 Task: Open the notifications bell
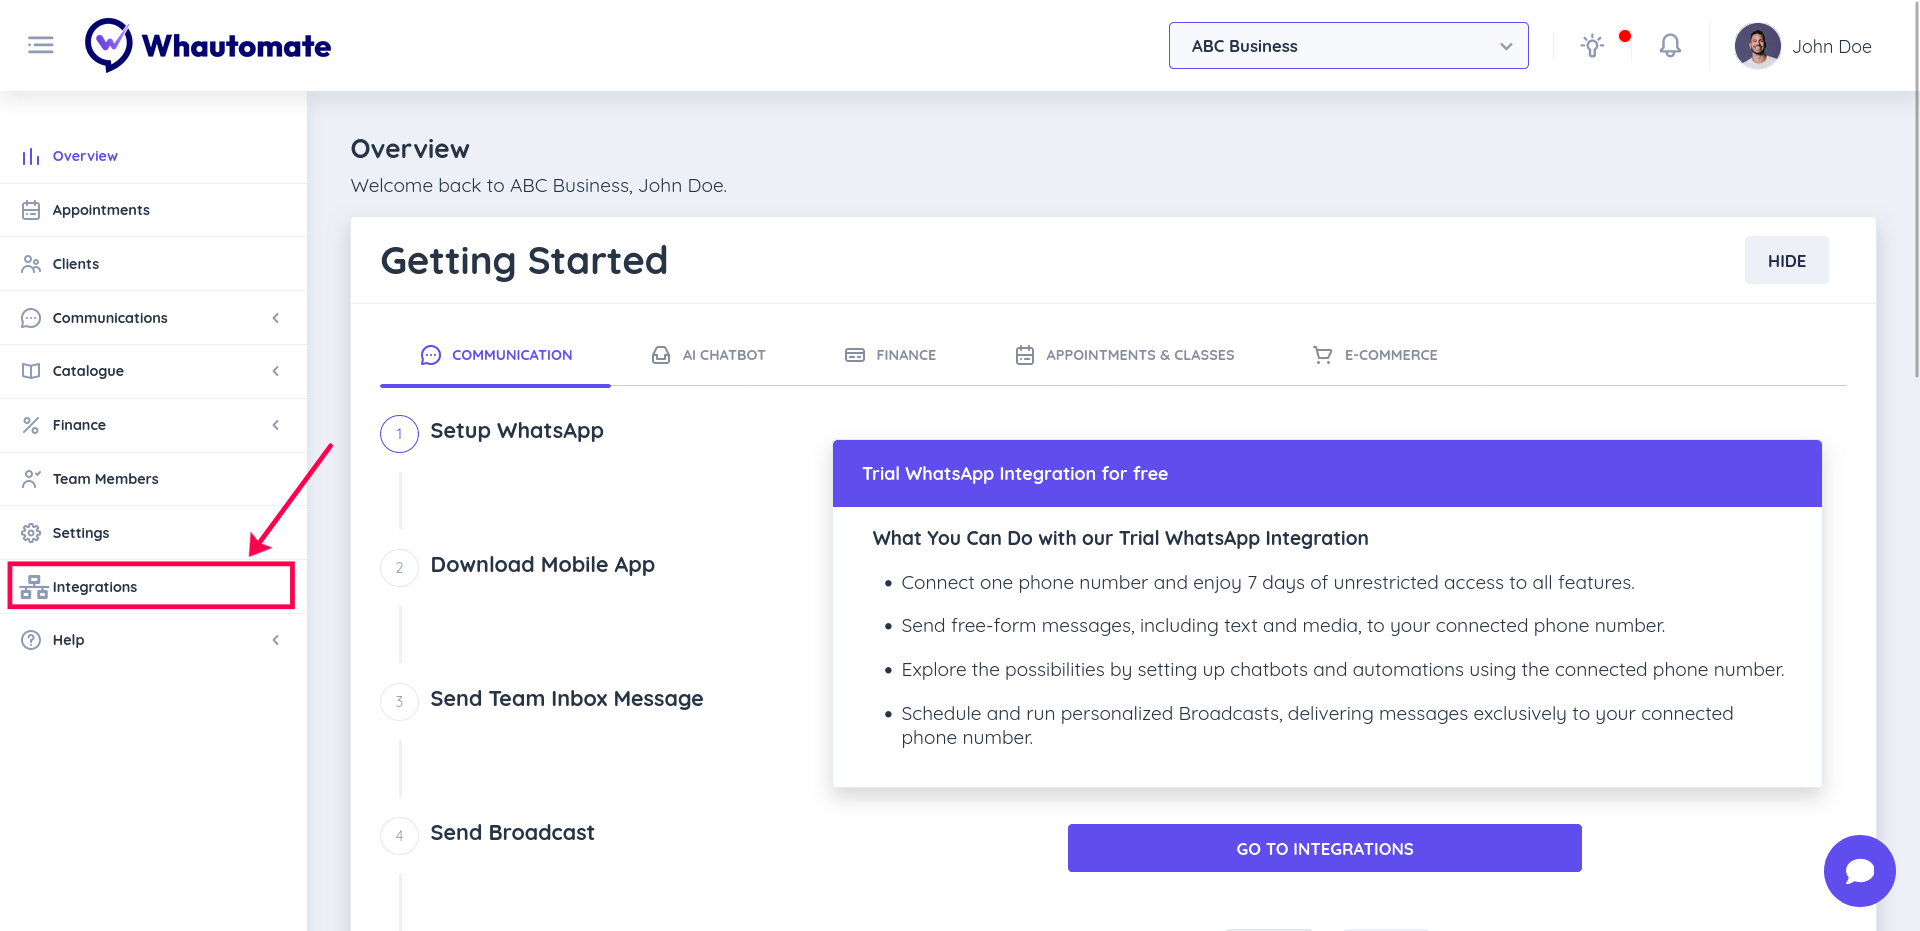1670,46
